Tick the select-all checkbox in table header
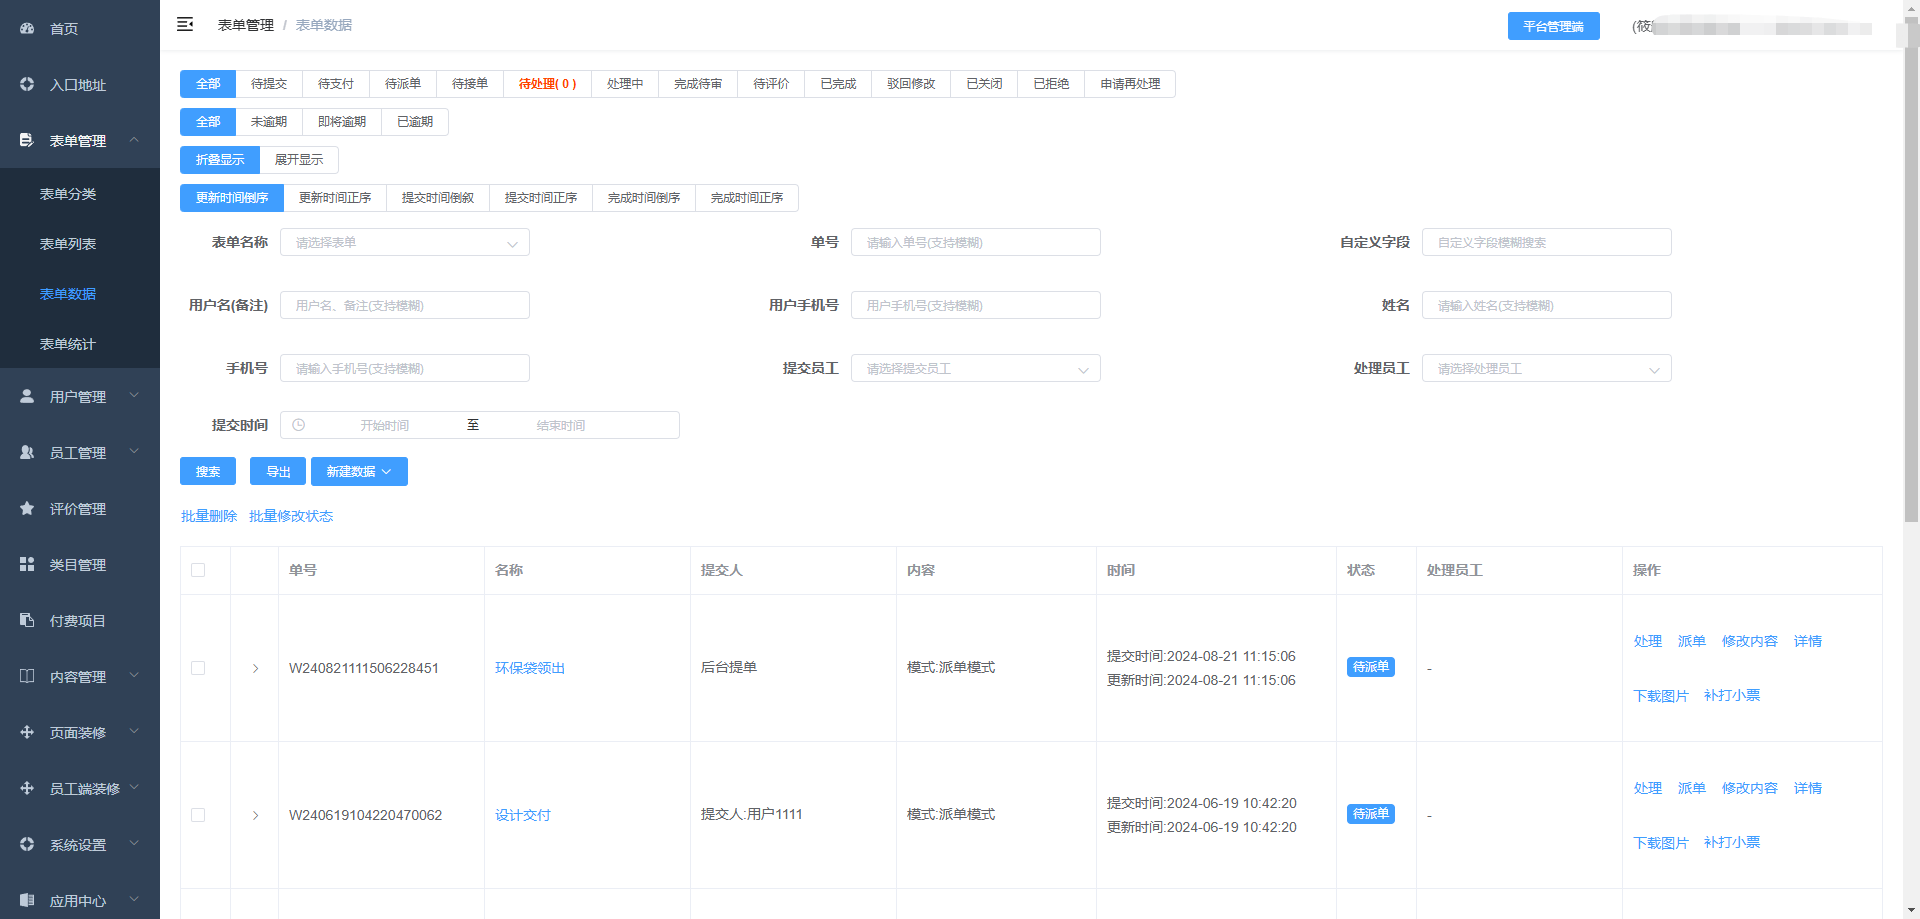The height and width of the screenshot is (919, 1920). coord(198,570)
